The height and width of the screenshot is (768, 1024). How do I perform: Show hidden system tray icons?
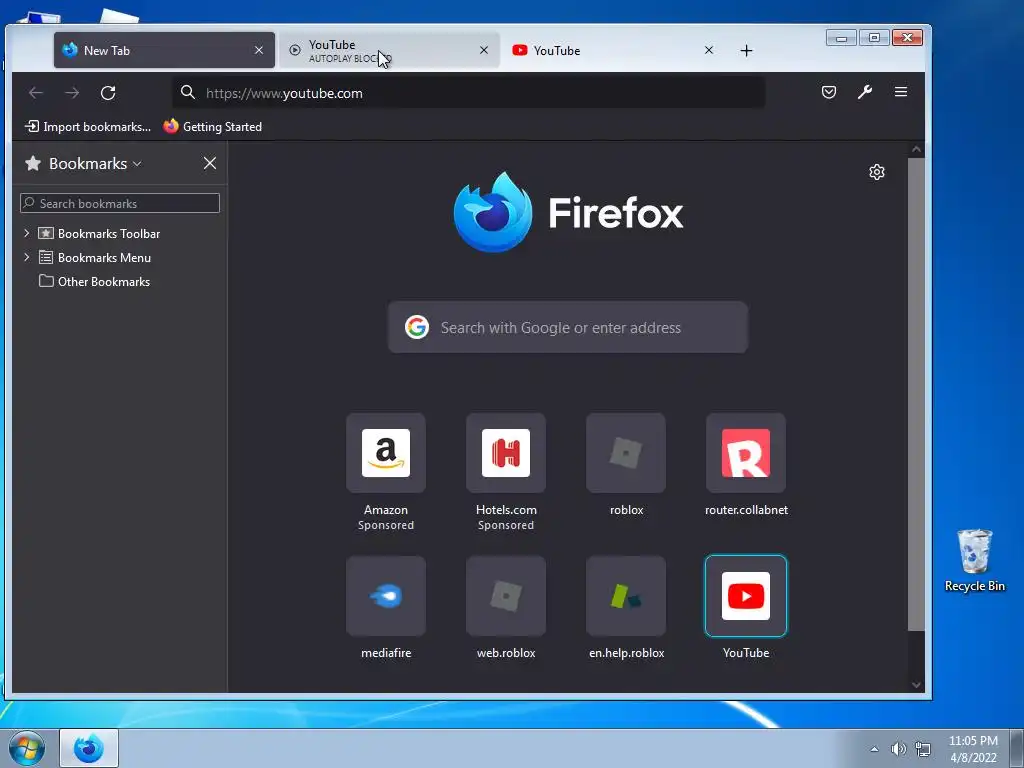(874, 749)
